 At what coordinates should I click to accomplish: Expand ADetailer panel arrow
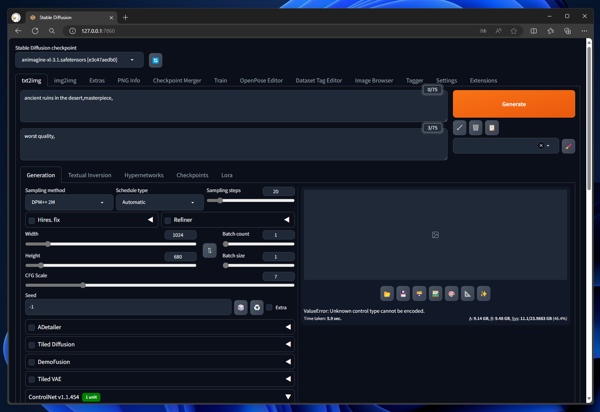point(288,327)
